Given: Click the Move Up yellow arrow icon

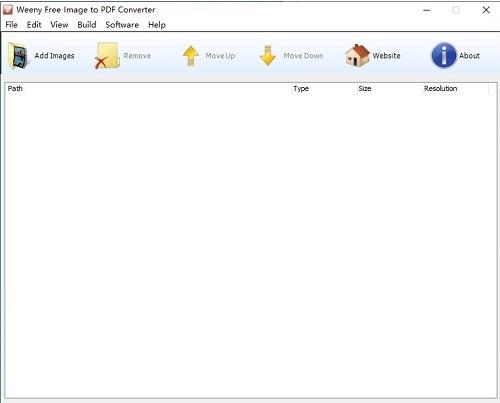Looking at the screenshot, I should pyautogui.click(x=191, y=56).
